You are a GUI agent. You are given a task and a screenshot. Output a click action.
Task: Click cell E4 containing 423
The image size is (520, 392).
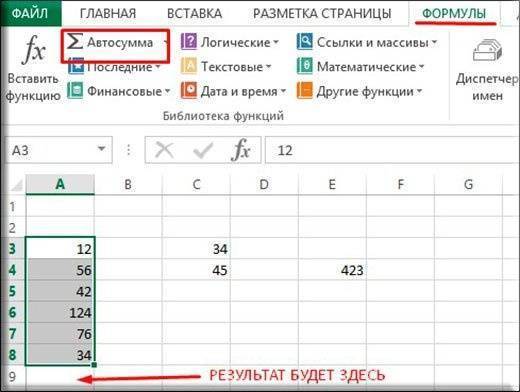coord(332,270)
